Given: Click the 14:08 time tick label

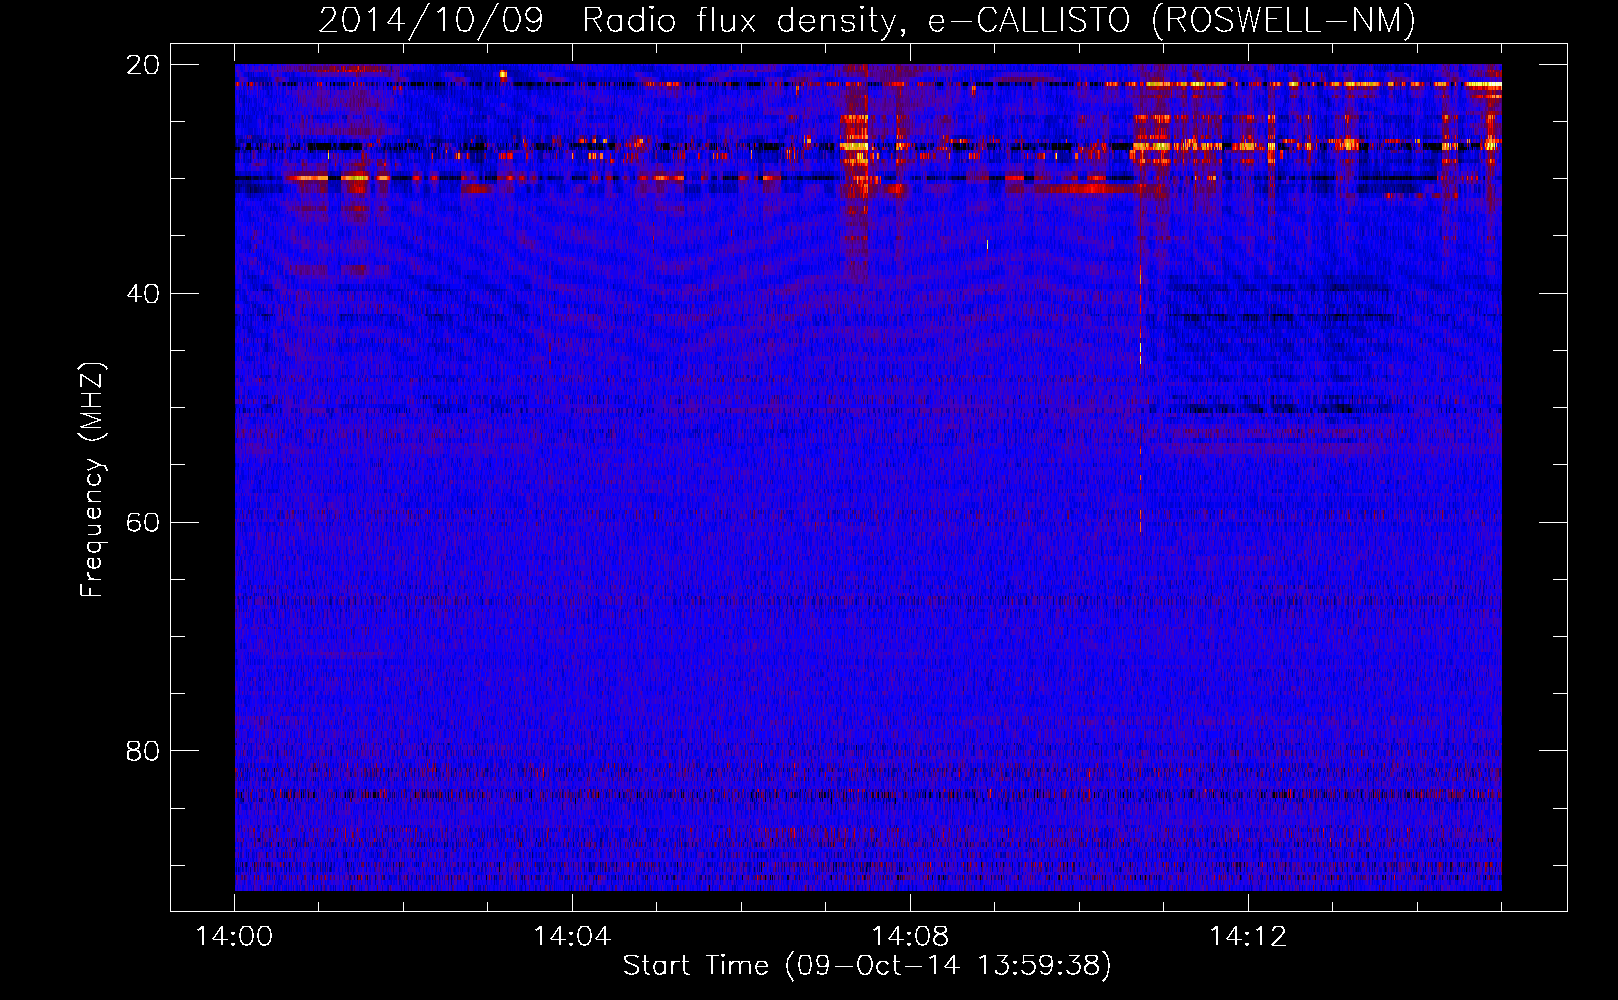Looking at the screenshot, I should (910, 937).
